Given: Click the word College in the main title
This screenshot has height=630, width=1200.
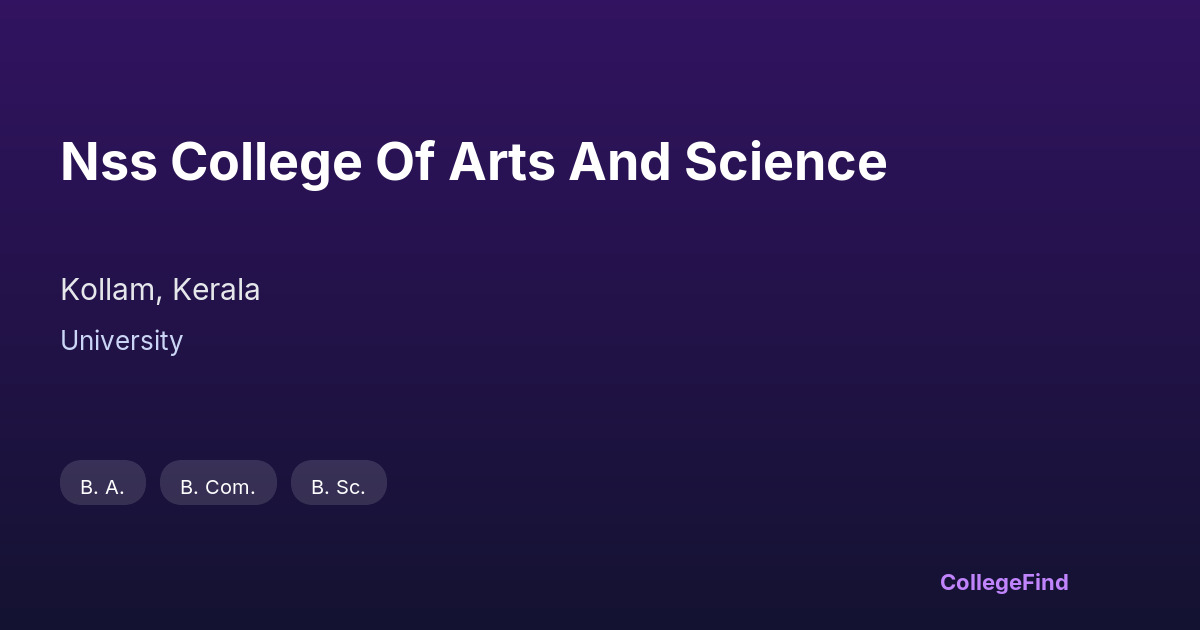Looking at the screenshot, I should [266, 162].
